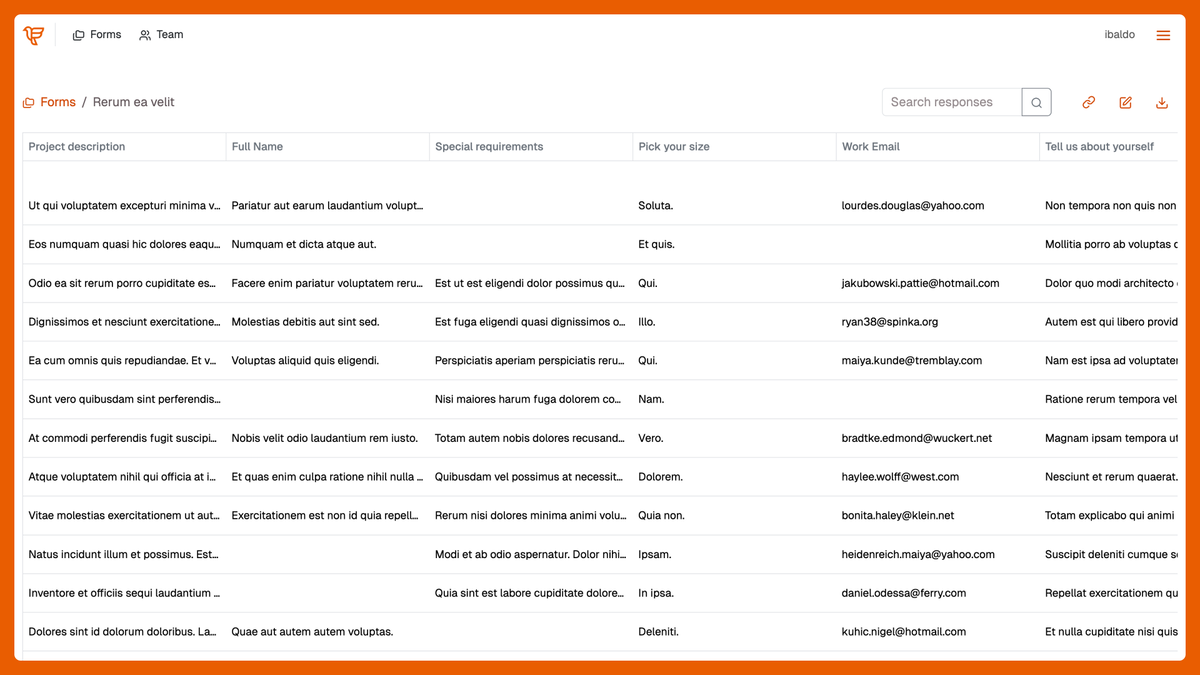Open the hamburger menu
This screenshot has height=675, width=1200.
pos(1163,34)
